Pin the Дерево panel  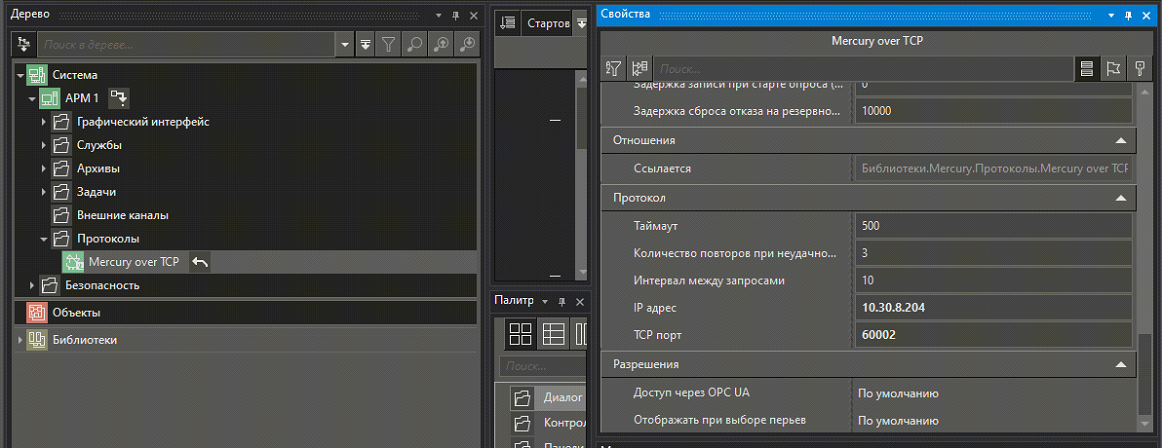[x=456, y=15]
